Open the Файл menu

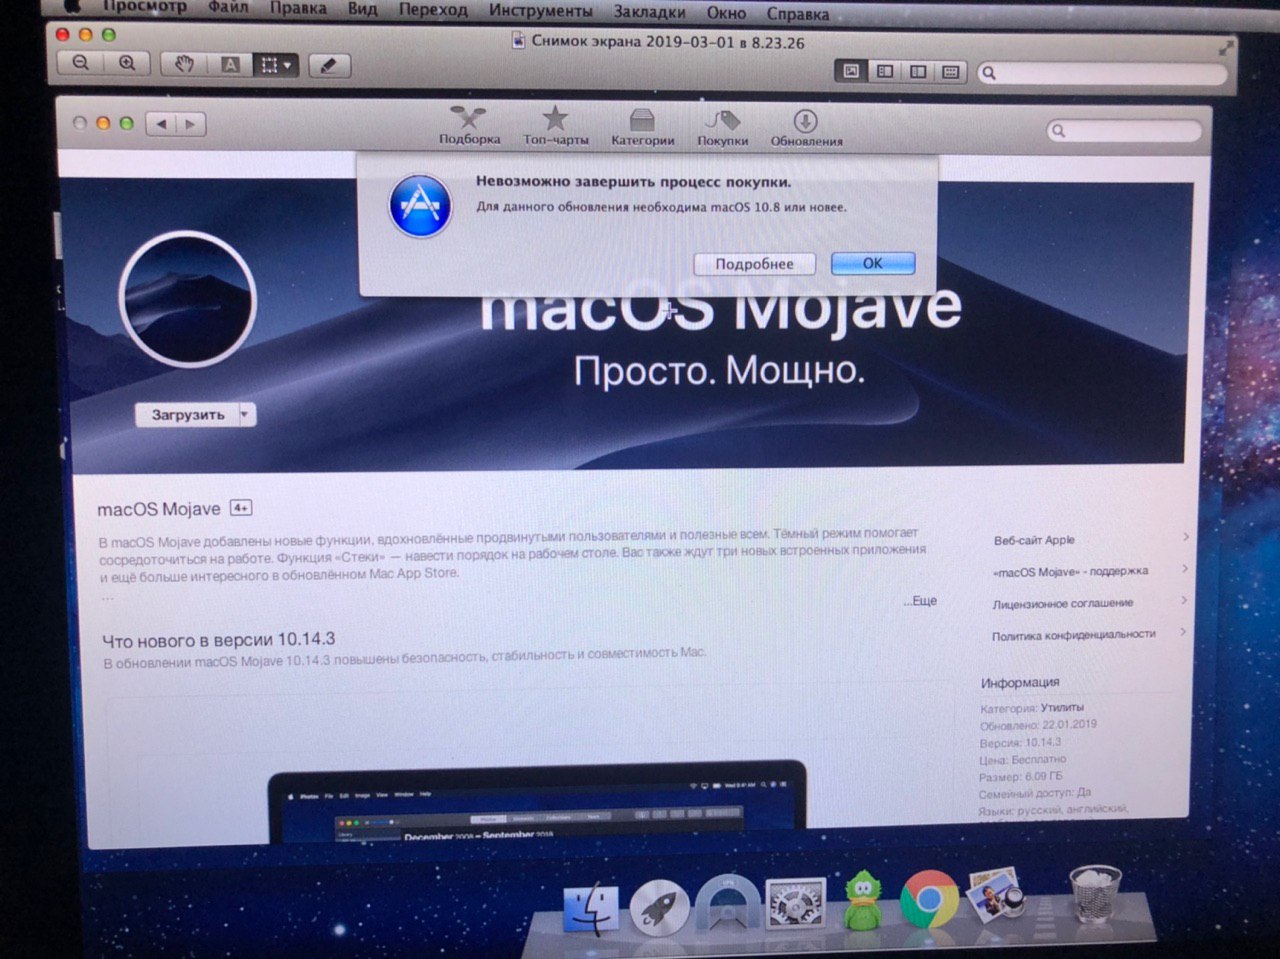pyautogui.click(x=228, y=8)
